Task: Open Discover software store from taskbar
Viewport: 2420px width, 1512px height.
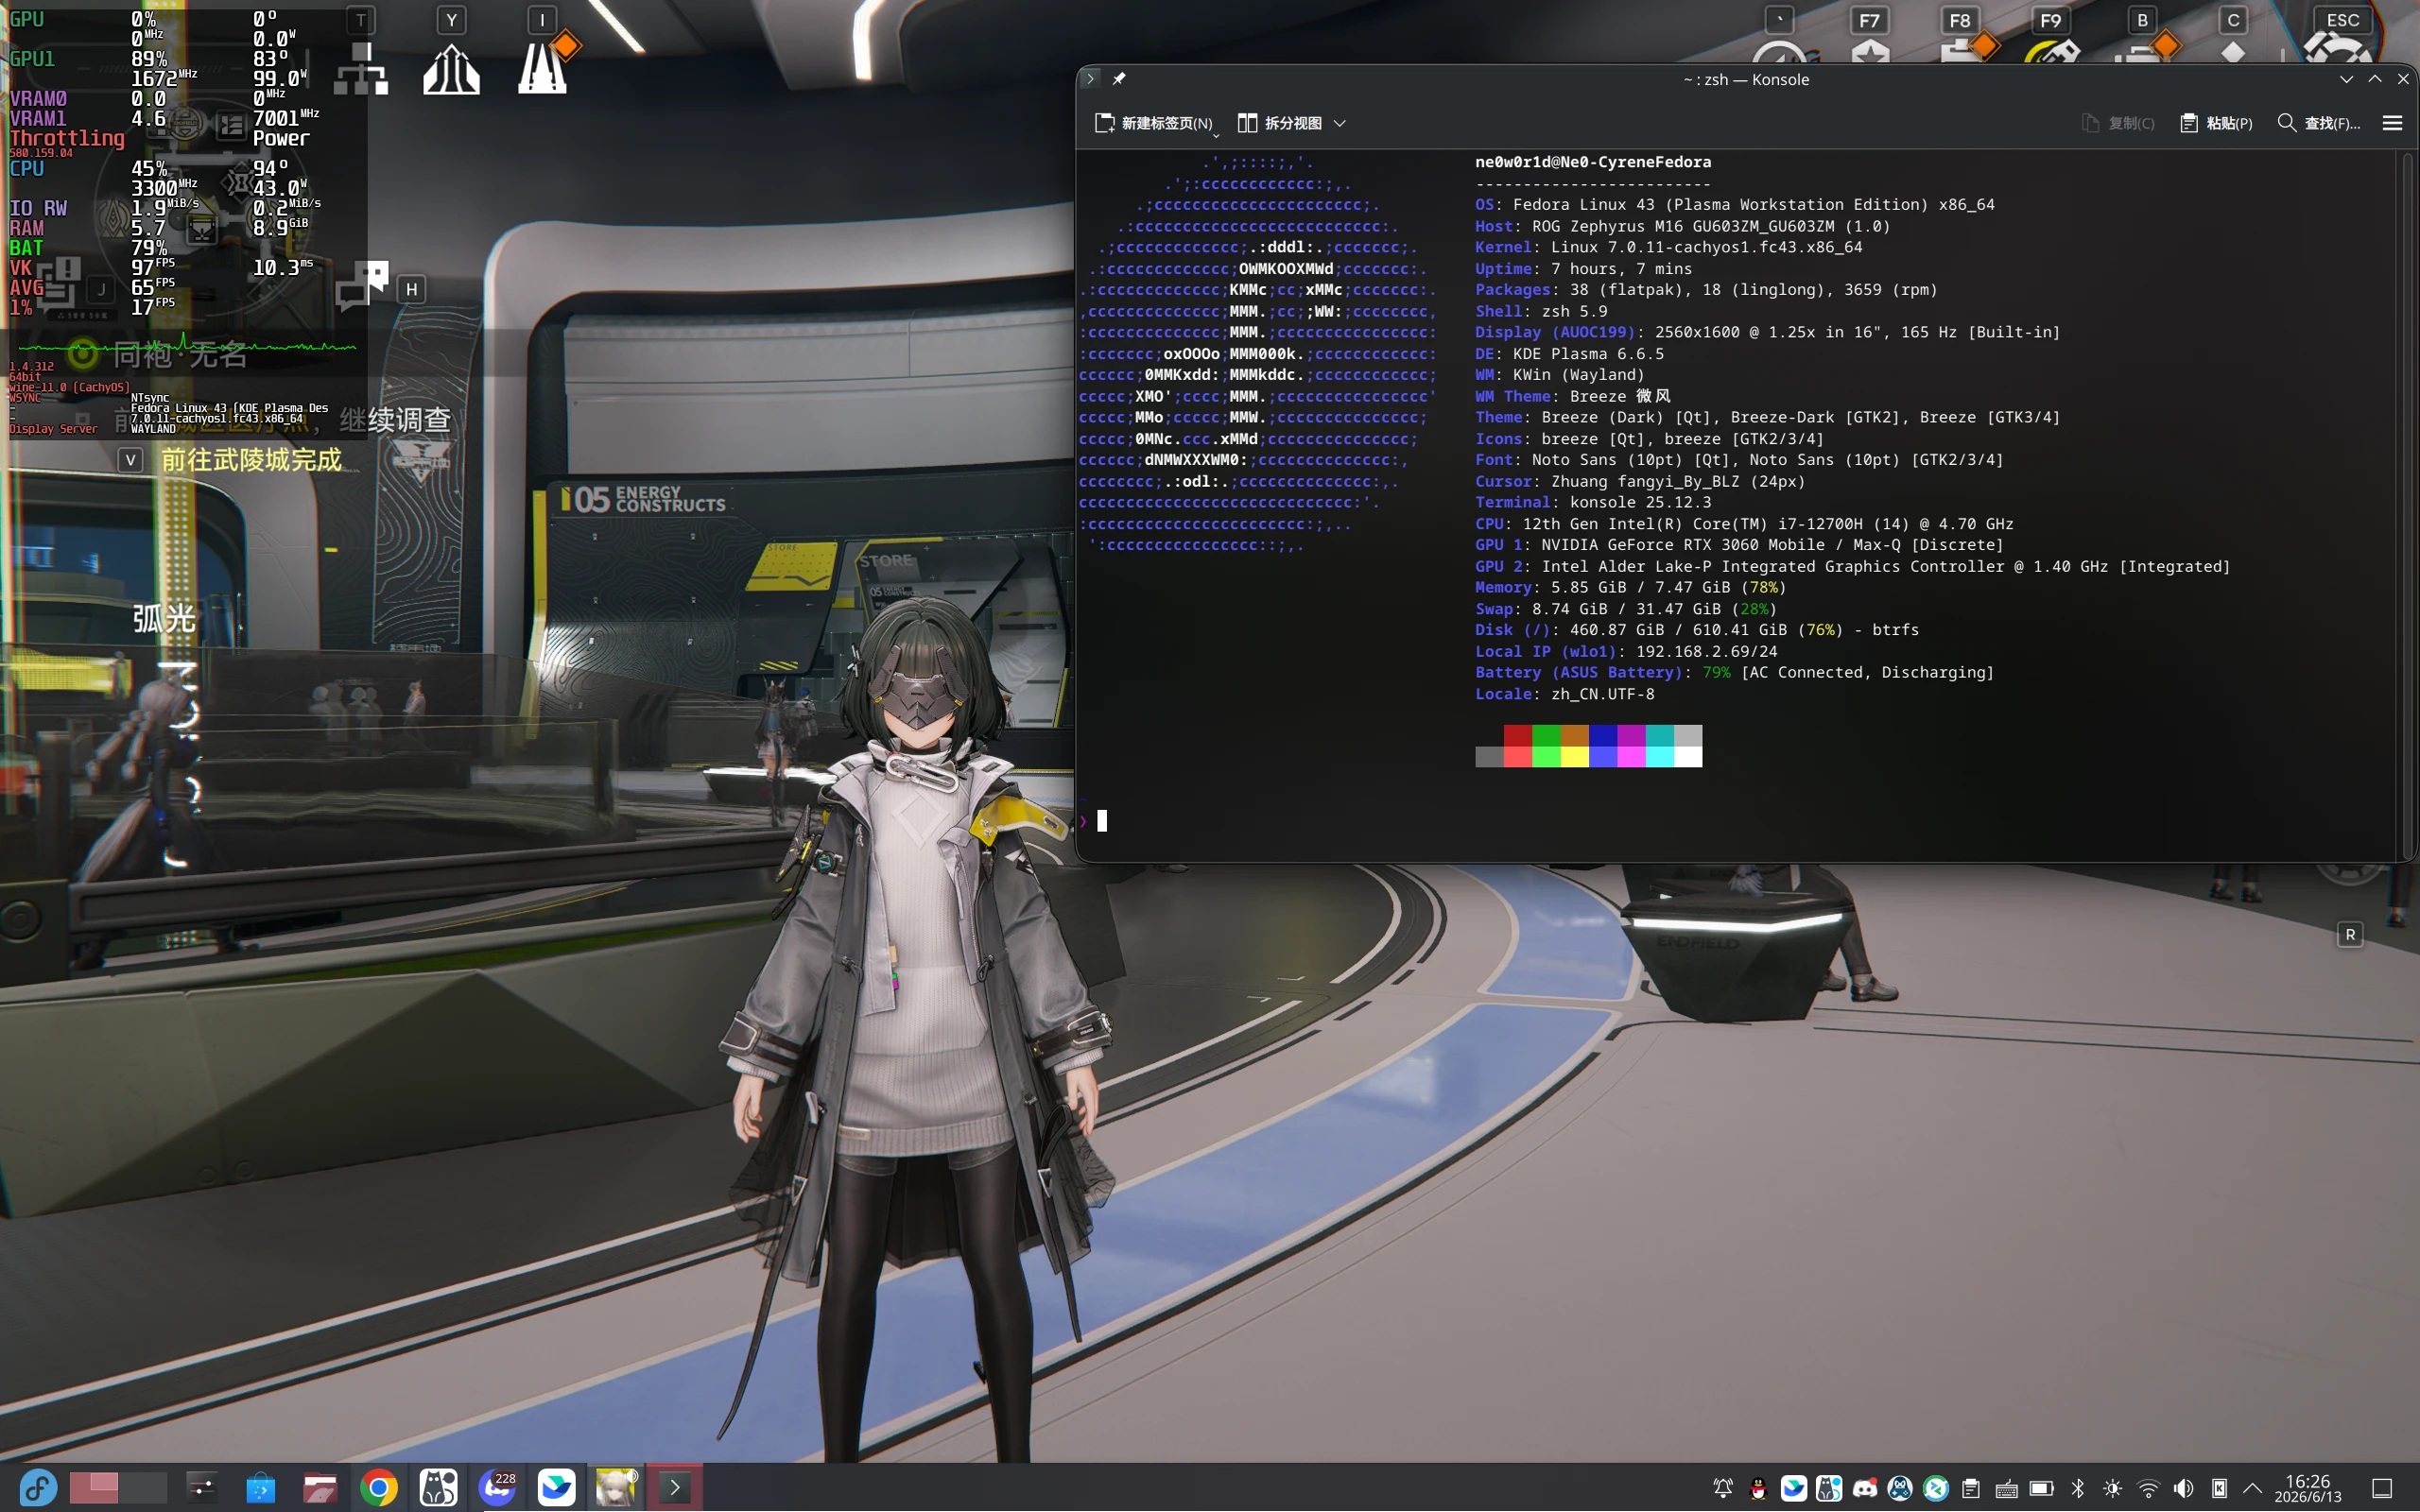Action: click(261, 1487)
